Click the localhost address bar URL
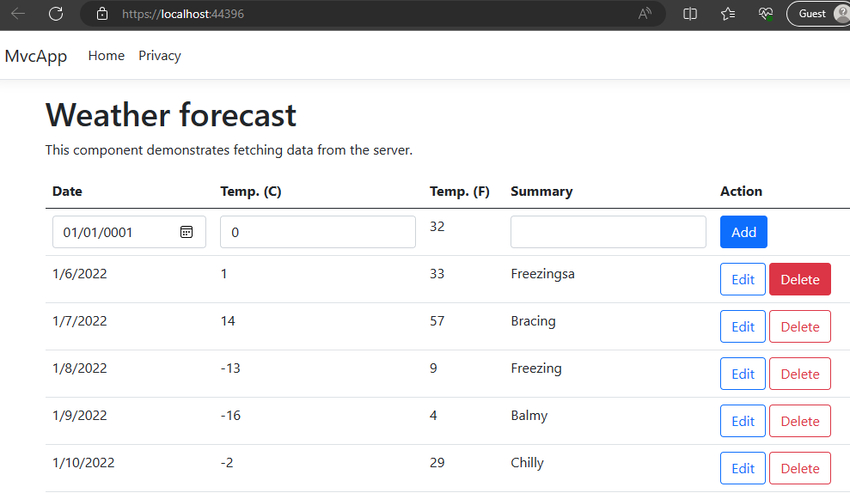Screen dimensions: 850x493 [x=183, y=14]
